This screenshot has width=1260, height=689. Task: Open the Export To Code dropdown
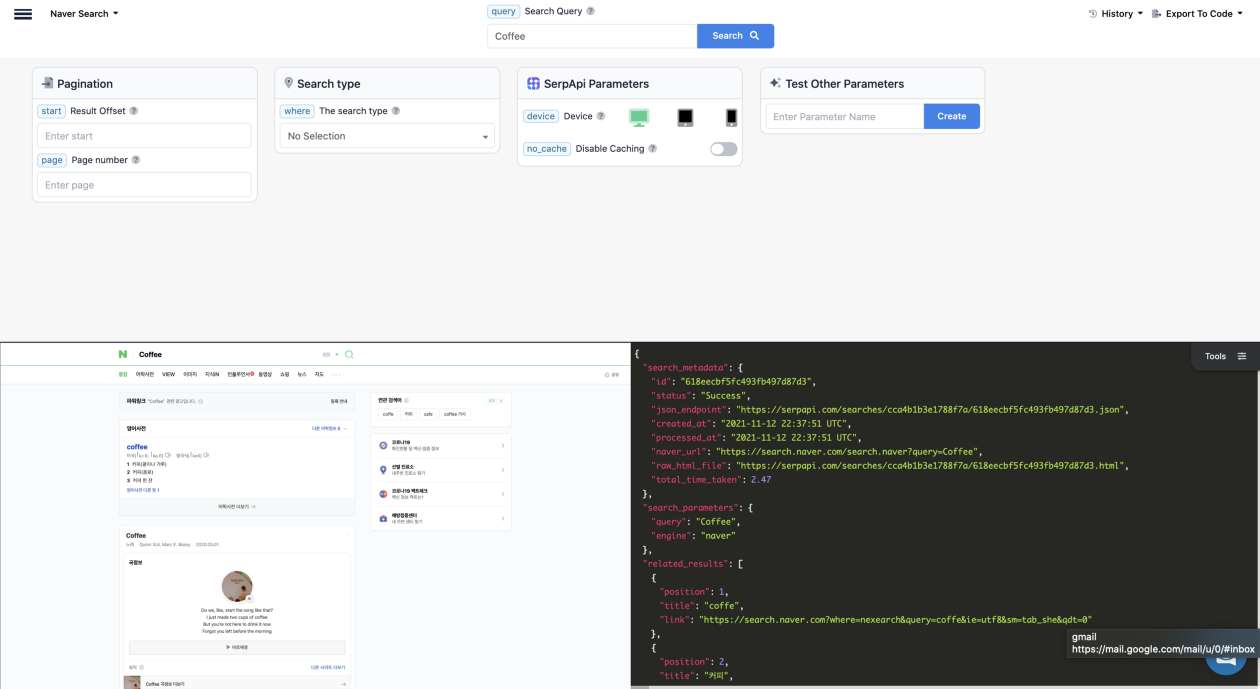[1197, 14]
